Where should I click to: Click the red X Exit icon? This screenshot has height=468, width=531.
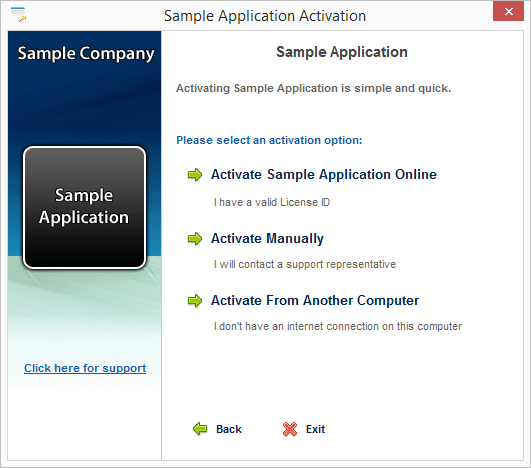(290, 429)
